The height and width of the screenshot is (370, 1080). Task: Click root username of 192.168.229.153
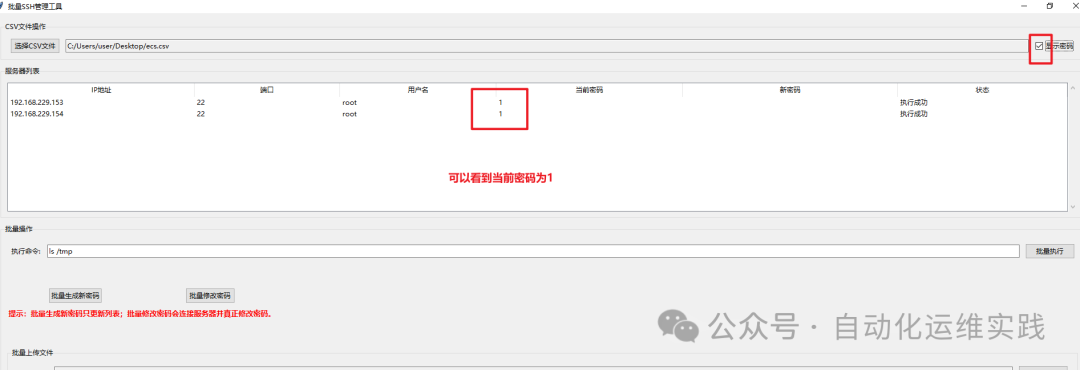pos(349,103)
